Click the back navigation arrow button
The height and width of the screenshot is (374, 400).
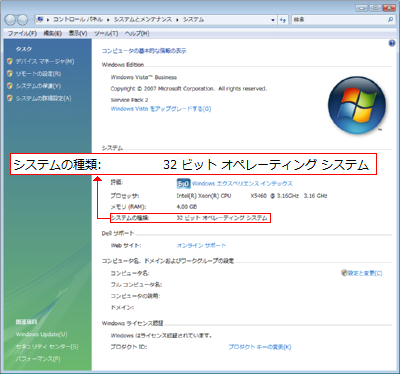click(x=10, y=20)
